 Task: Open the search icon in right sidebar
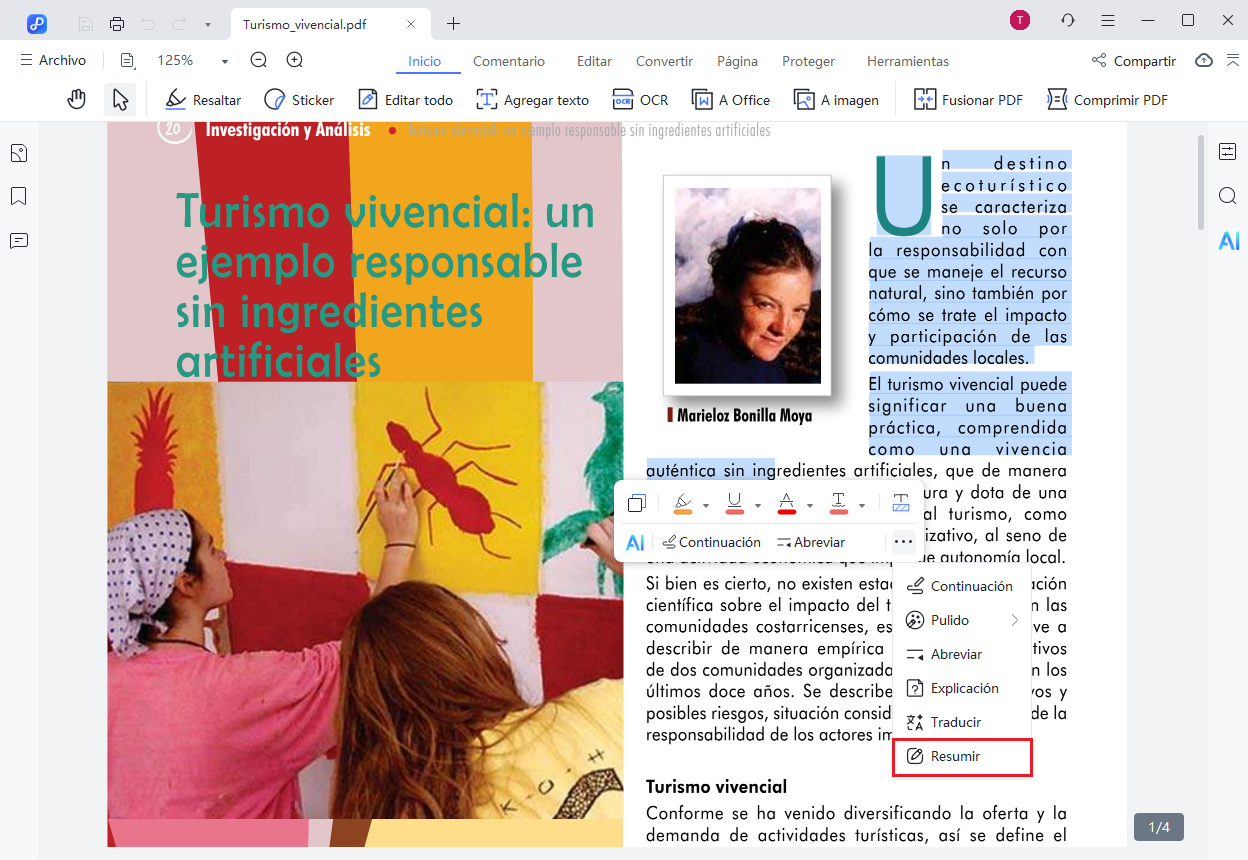point(1228,196)
